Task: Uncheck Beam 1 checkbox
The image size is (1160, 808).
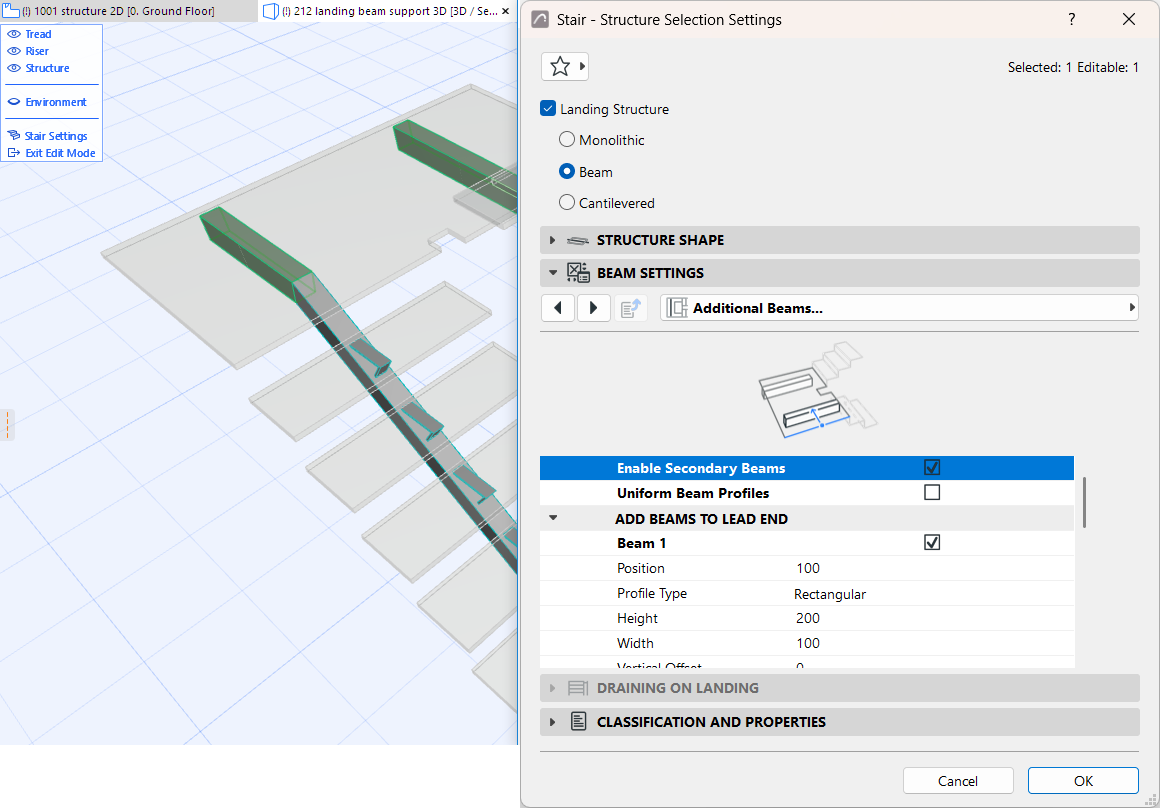Action: pyautogui.click(x=932, y=543)
